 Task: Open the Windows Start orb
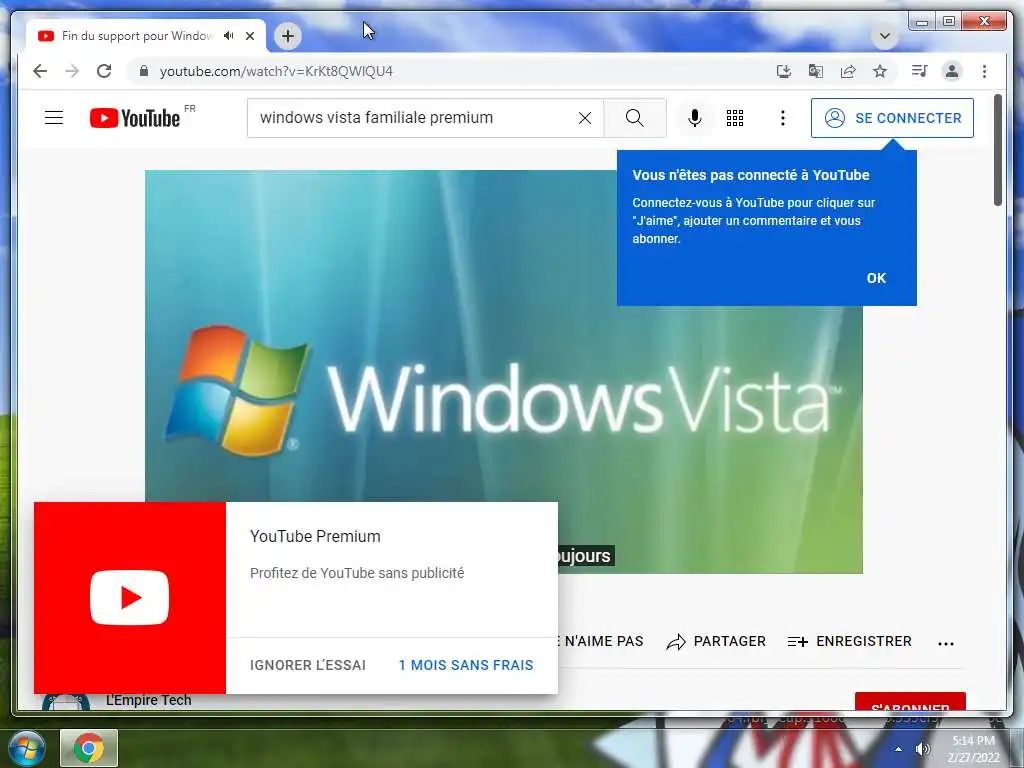27,748
